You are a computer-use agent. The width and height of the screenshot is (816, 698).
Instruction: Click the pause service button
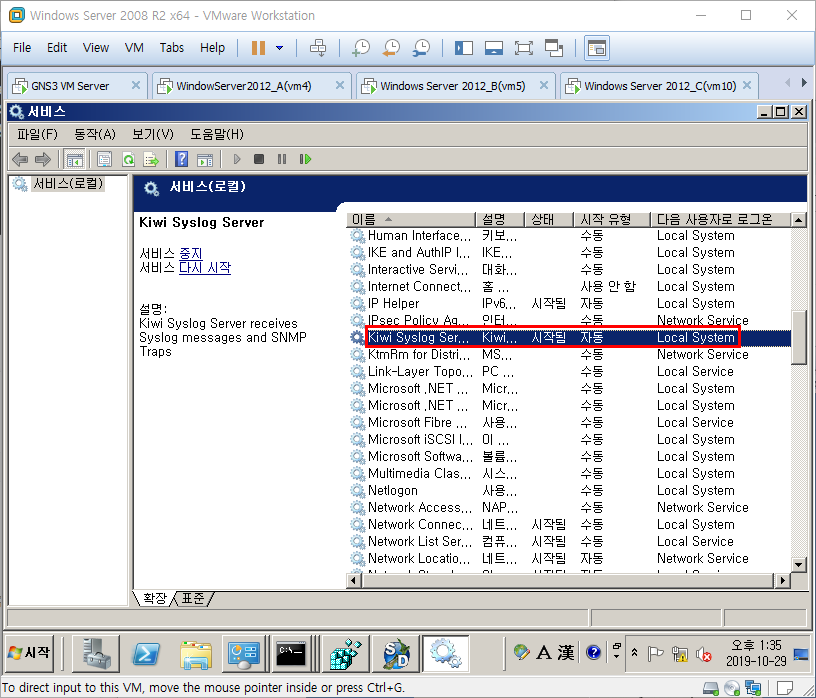282,159
